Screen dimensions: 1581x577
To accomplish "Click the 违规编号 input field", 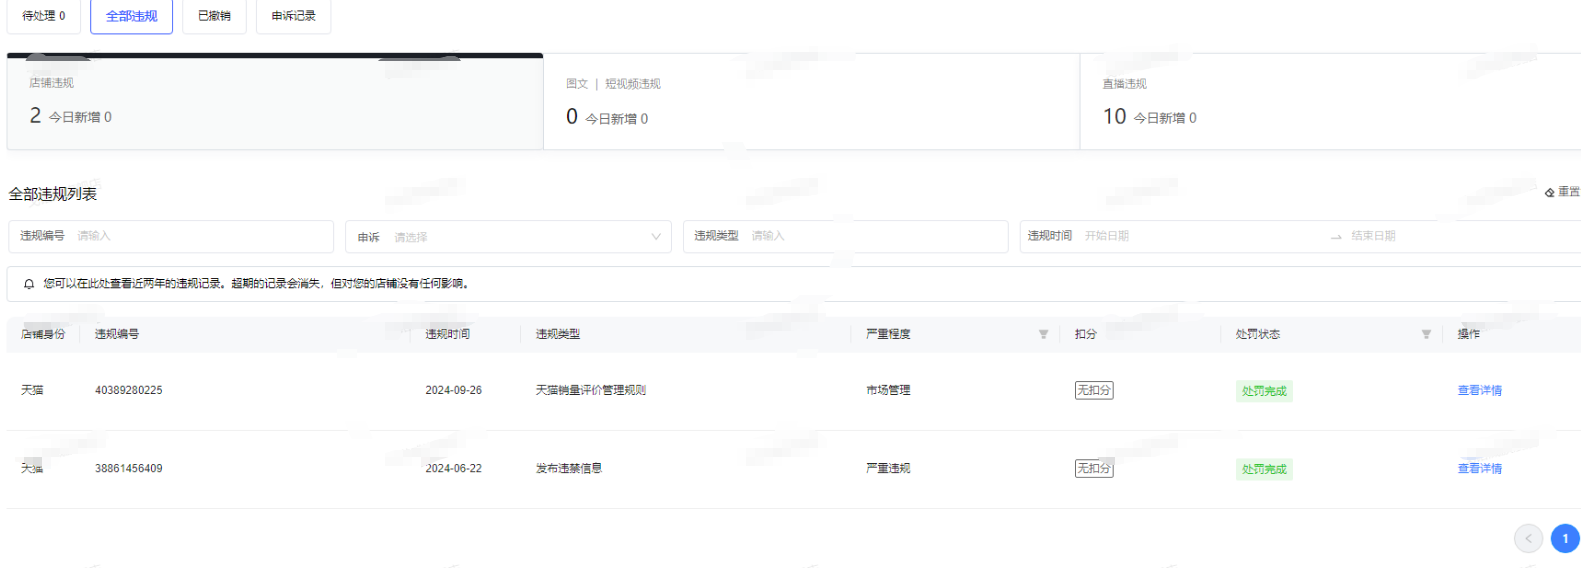I will point(200,236).
